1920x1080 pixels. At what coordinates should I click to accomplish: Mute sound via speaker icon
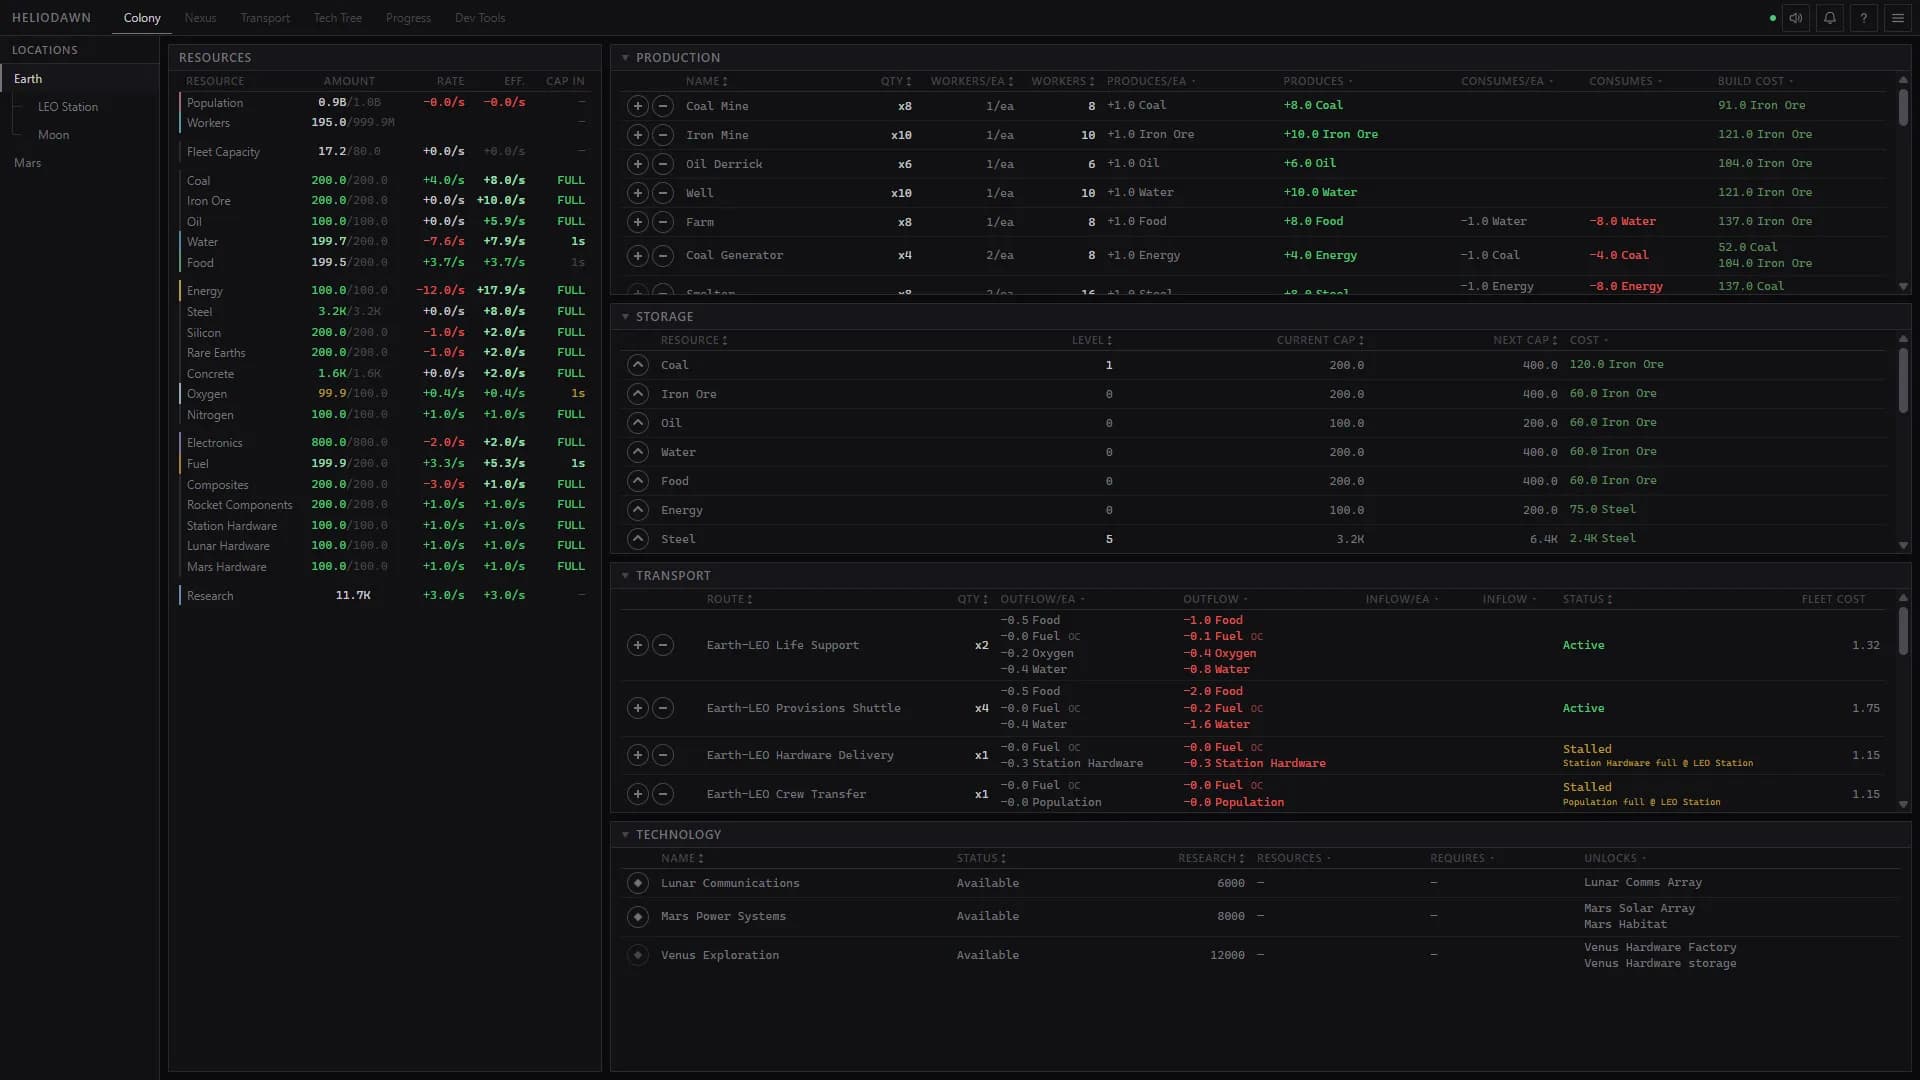tap(1796, 18)
